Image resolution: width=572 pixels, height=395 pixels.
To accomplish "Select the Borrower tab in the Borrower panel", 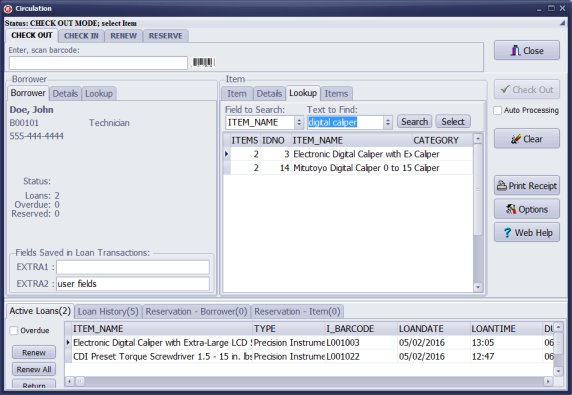I will (28, 93).
